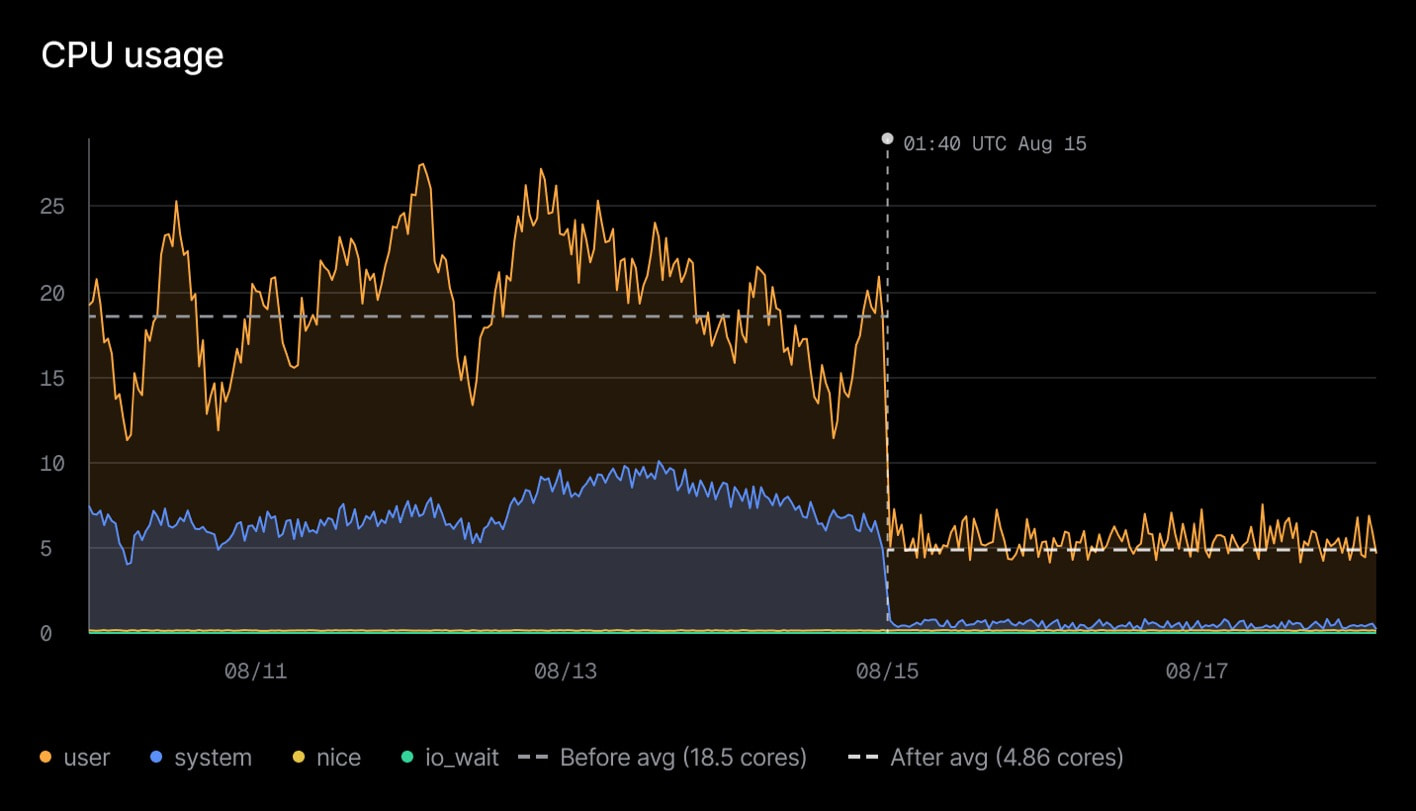Click the 01:40 UTC Aug 15 marker dot
This screenshot has height=811, width=1416.
(887, 139)
